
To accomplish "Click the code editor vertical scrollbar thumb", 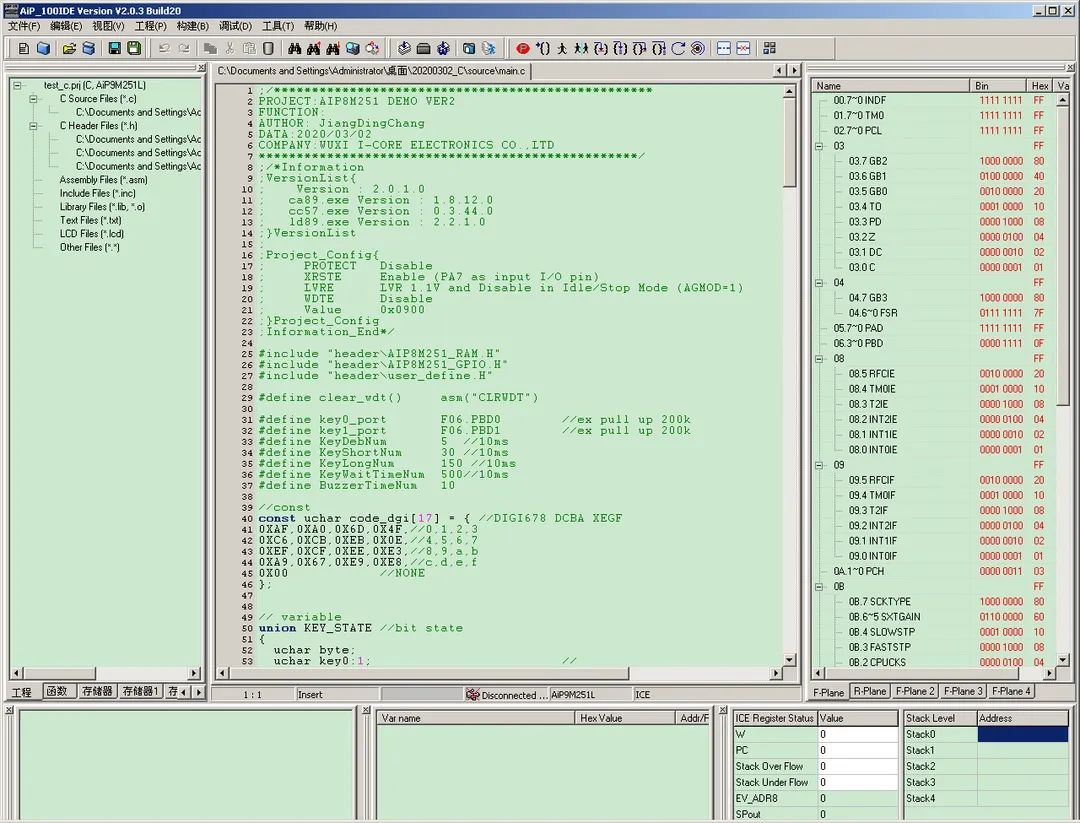I will pyautogui.click(x=789, y=141).
